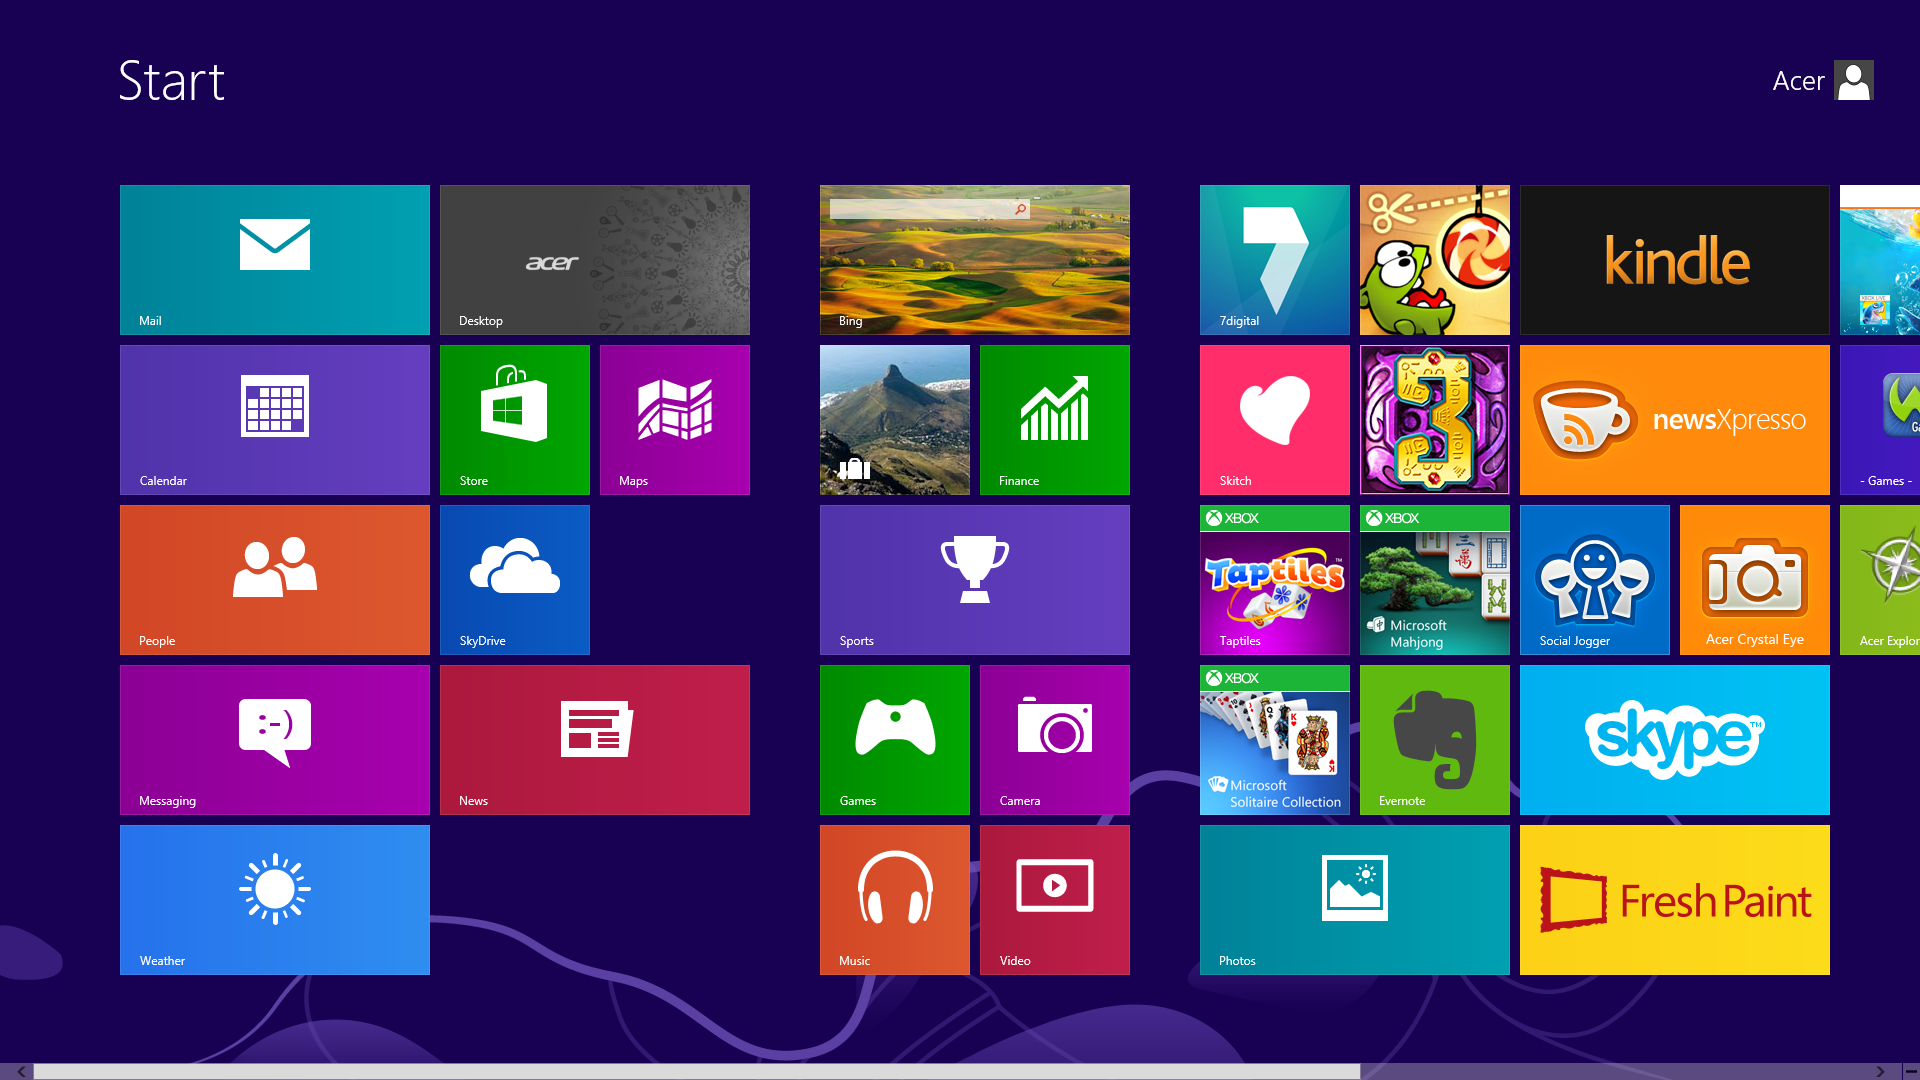Open the underwater game tile beside Kindle
This screenshot has width=1920, height=1080.
pyautogui.click(x=1880, y=260)
